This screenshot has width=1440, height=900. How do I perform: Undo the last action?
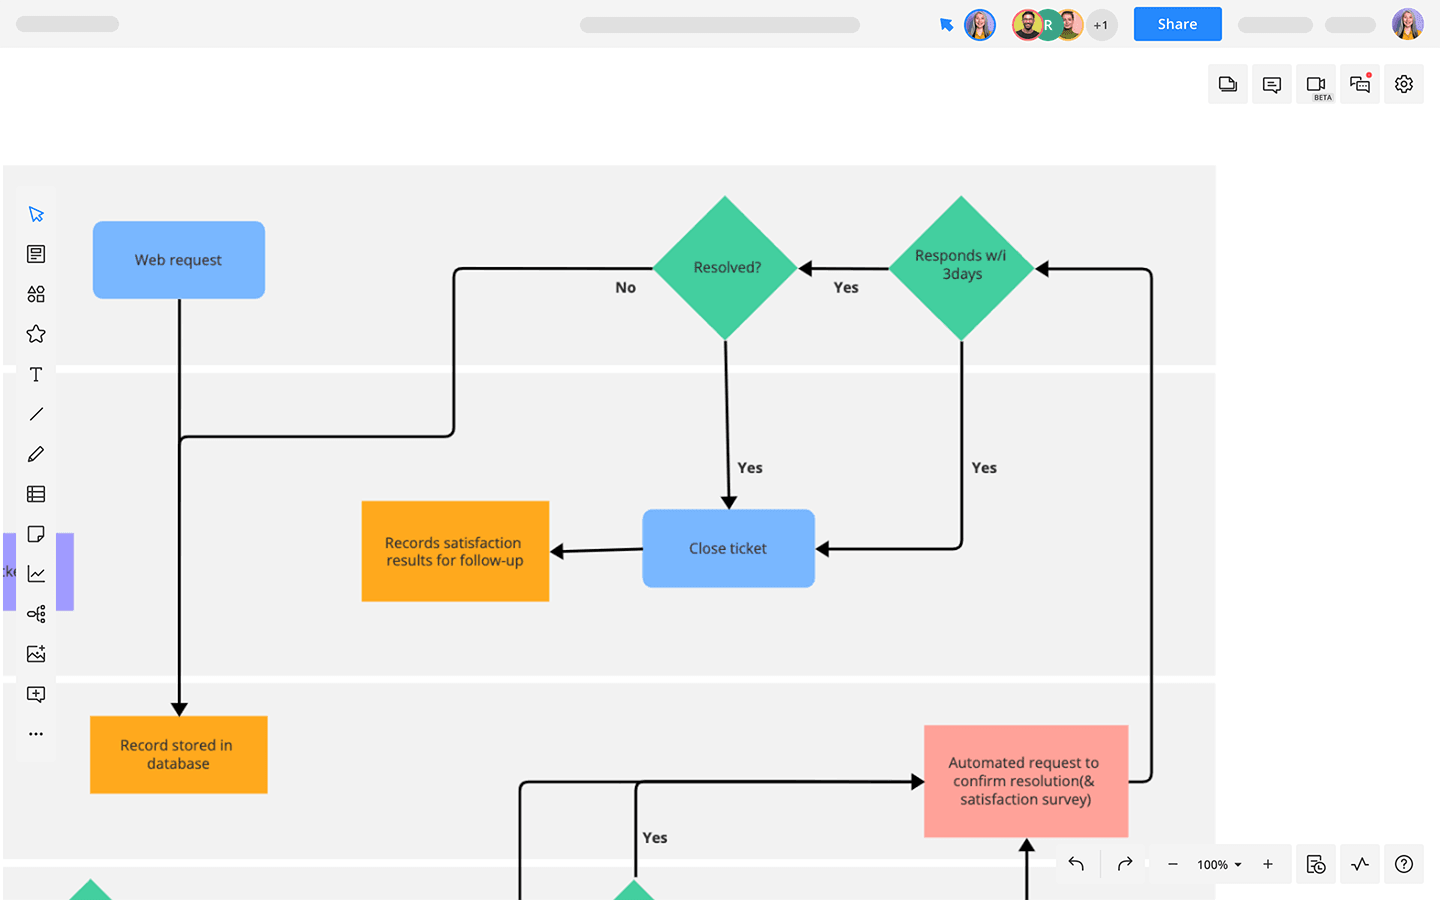(1076, 864)
